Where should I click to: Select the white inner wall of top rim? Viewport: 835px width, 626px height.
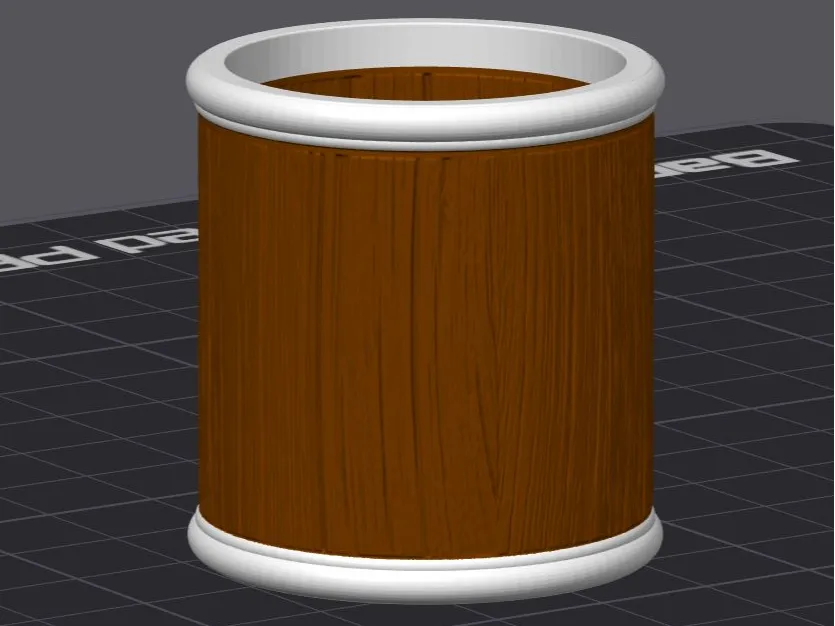426,51
